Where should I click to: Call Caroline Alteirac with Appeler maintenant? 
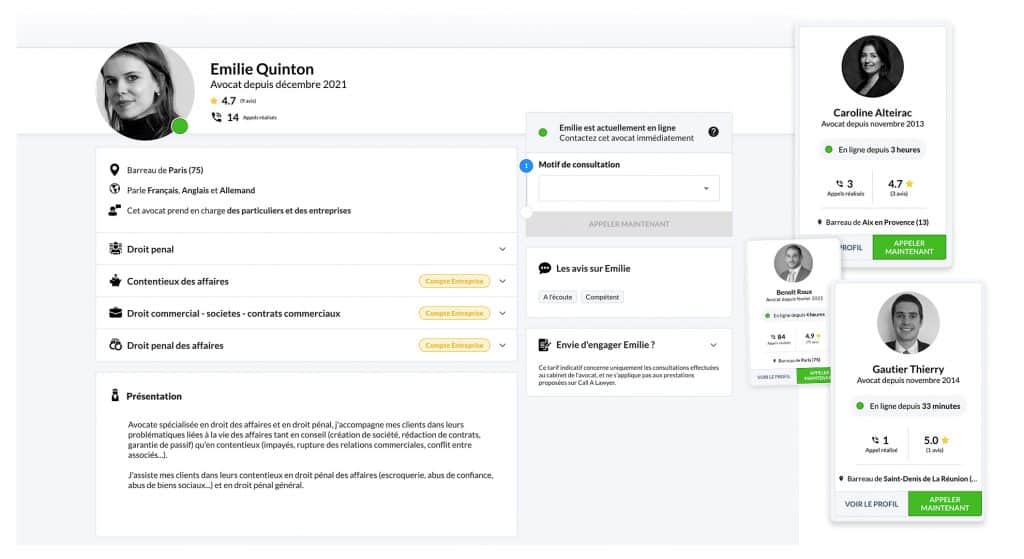[x=909, y=247]
